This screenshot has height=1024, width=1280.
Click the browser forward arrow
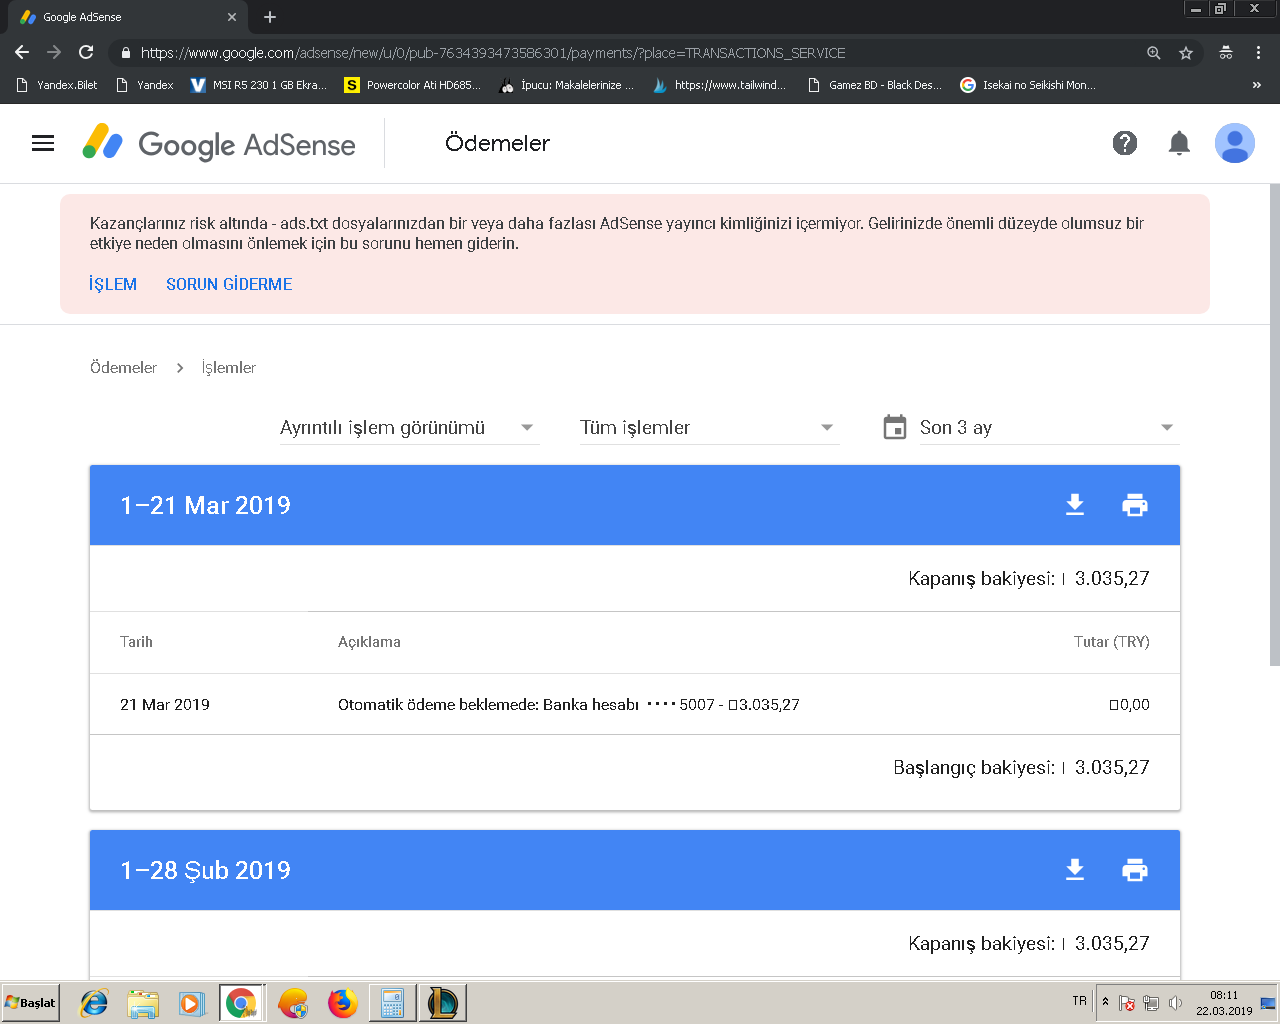coord(54,53)
